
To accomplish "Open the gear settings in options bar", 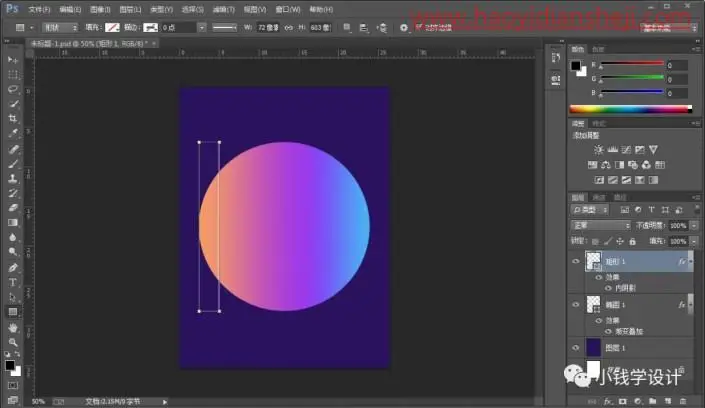I will tap(404, 28).
